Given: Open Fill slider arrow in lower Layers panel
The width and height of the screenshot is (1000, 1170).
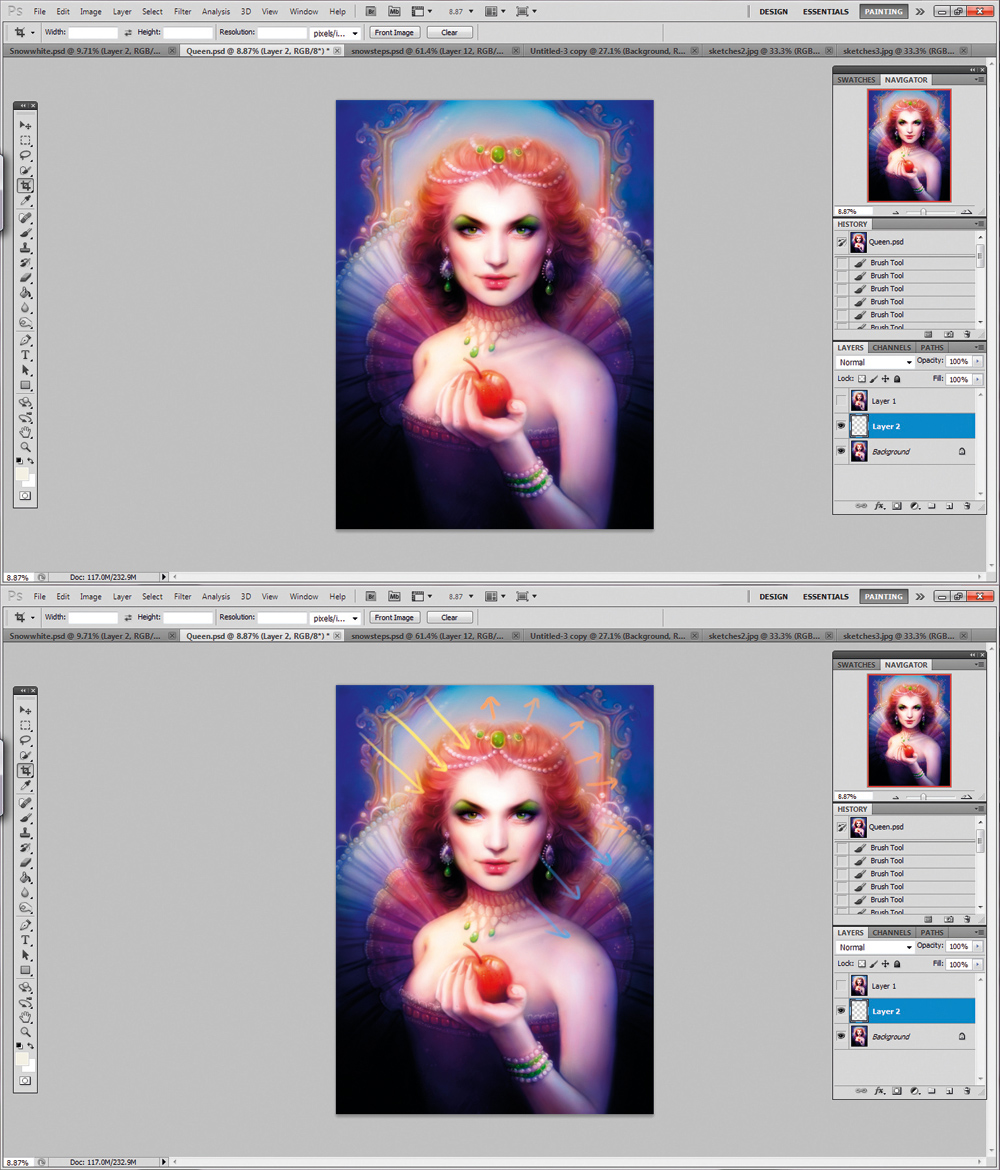Looking at the screenshot, I should (978, 964).
